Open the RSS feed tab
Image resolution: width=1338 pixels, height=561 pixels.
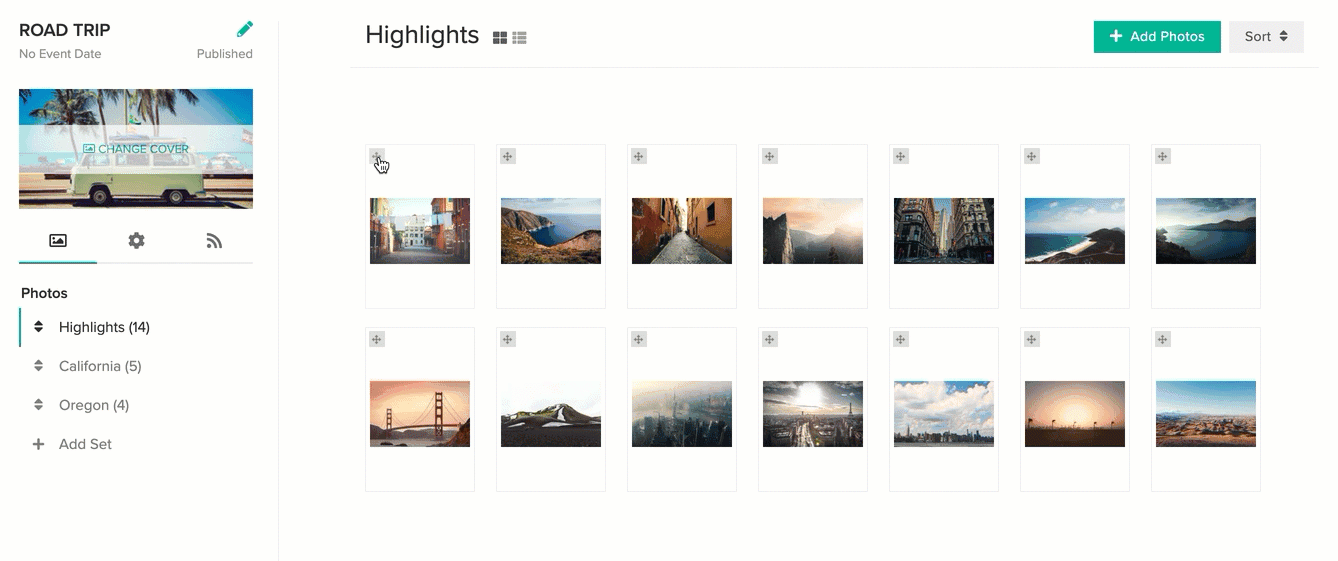[x=214, y=240]
